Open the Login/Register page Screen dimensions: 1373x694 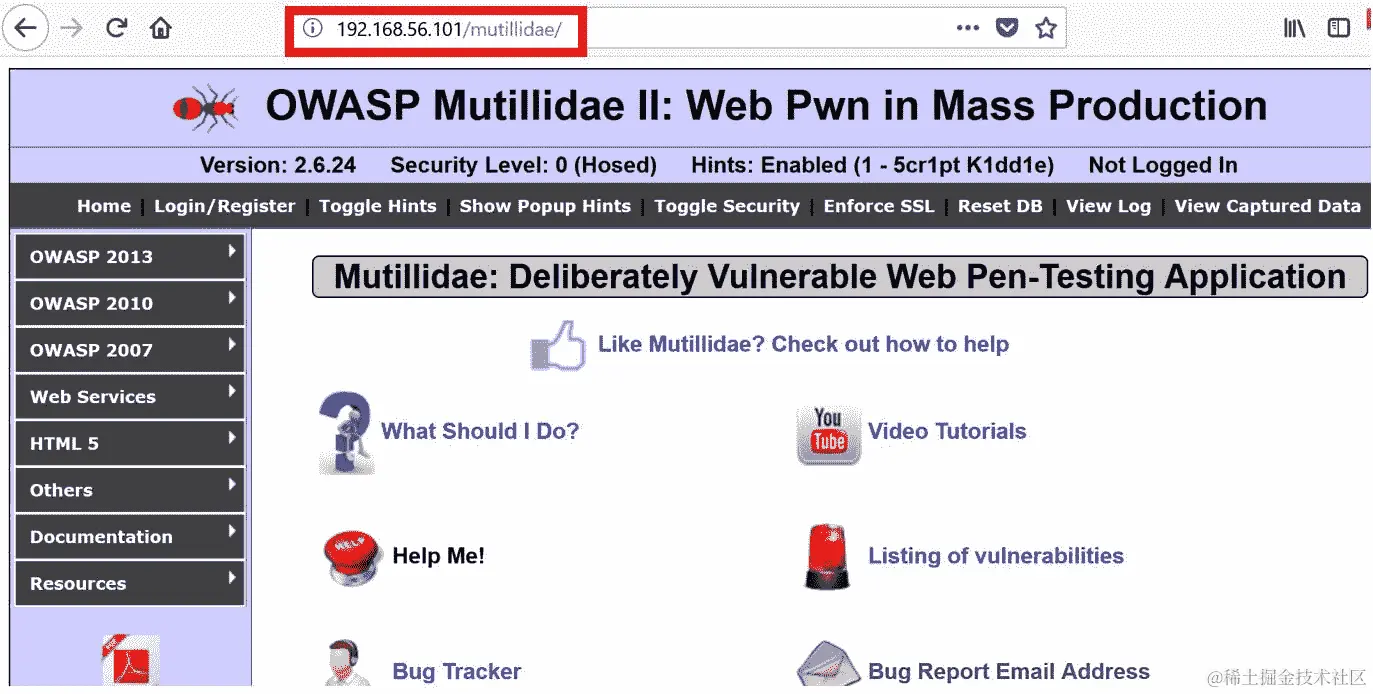tap(225, 206)
